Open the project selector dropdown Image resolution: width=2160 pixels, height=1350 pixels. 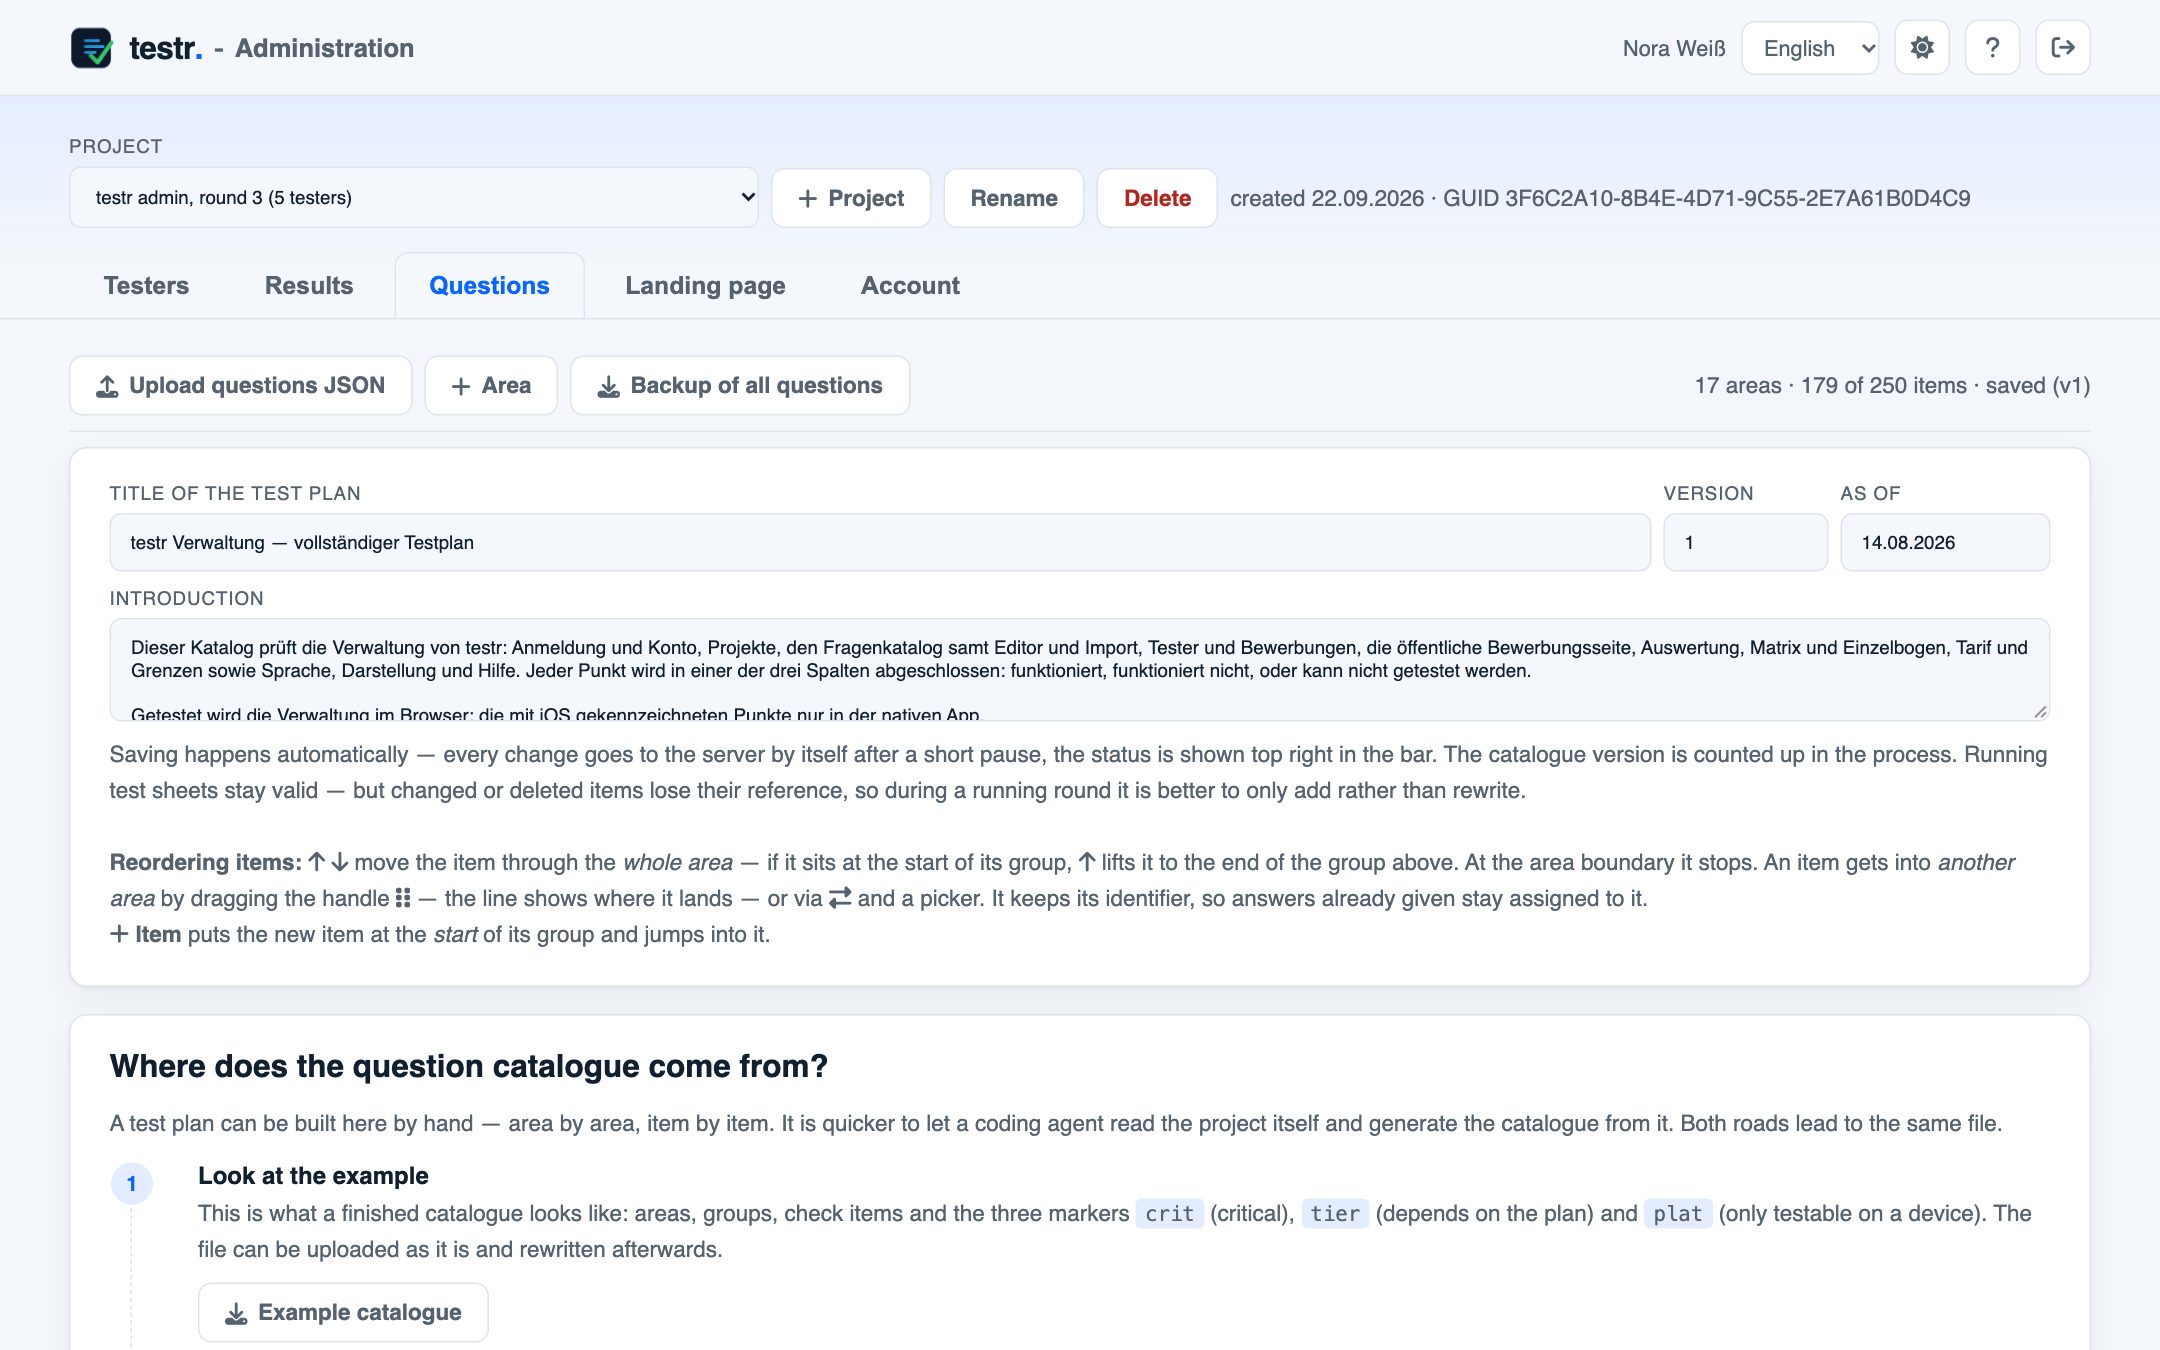(x=413, y=198)
